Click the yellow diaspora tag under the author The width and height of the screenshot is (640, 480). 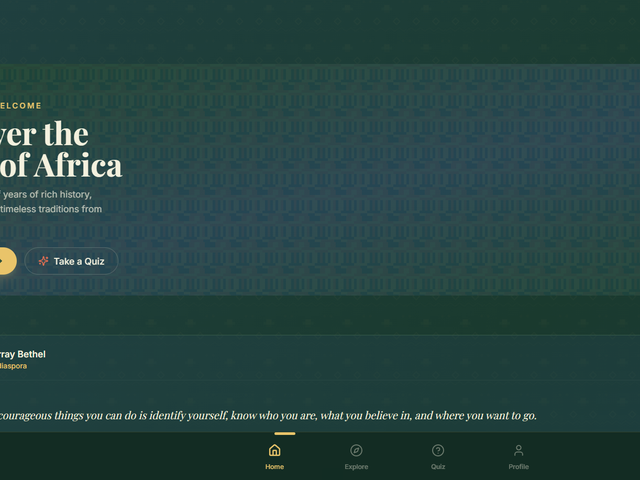pyautogui.click(x=13, y=366)
